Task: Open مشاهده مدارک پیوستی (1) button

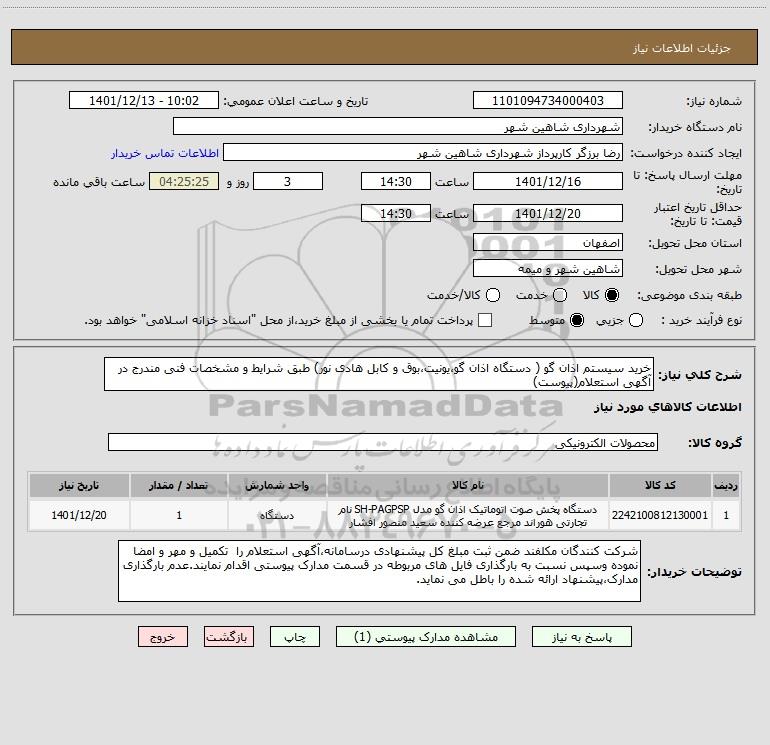Action: [426, 636]
